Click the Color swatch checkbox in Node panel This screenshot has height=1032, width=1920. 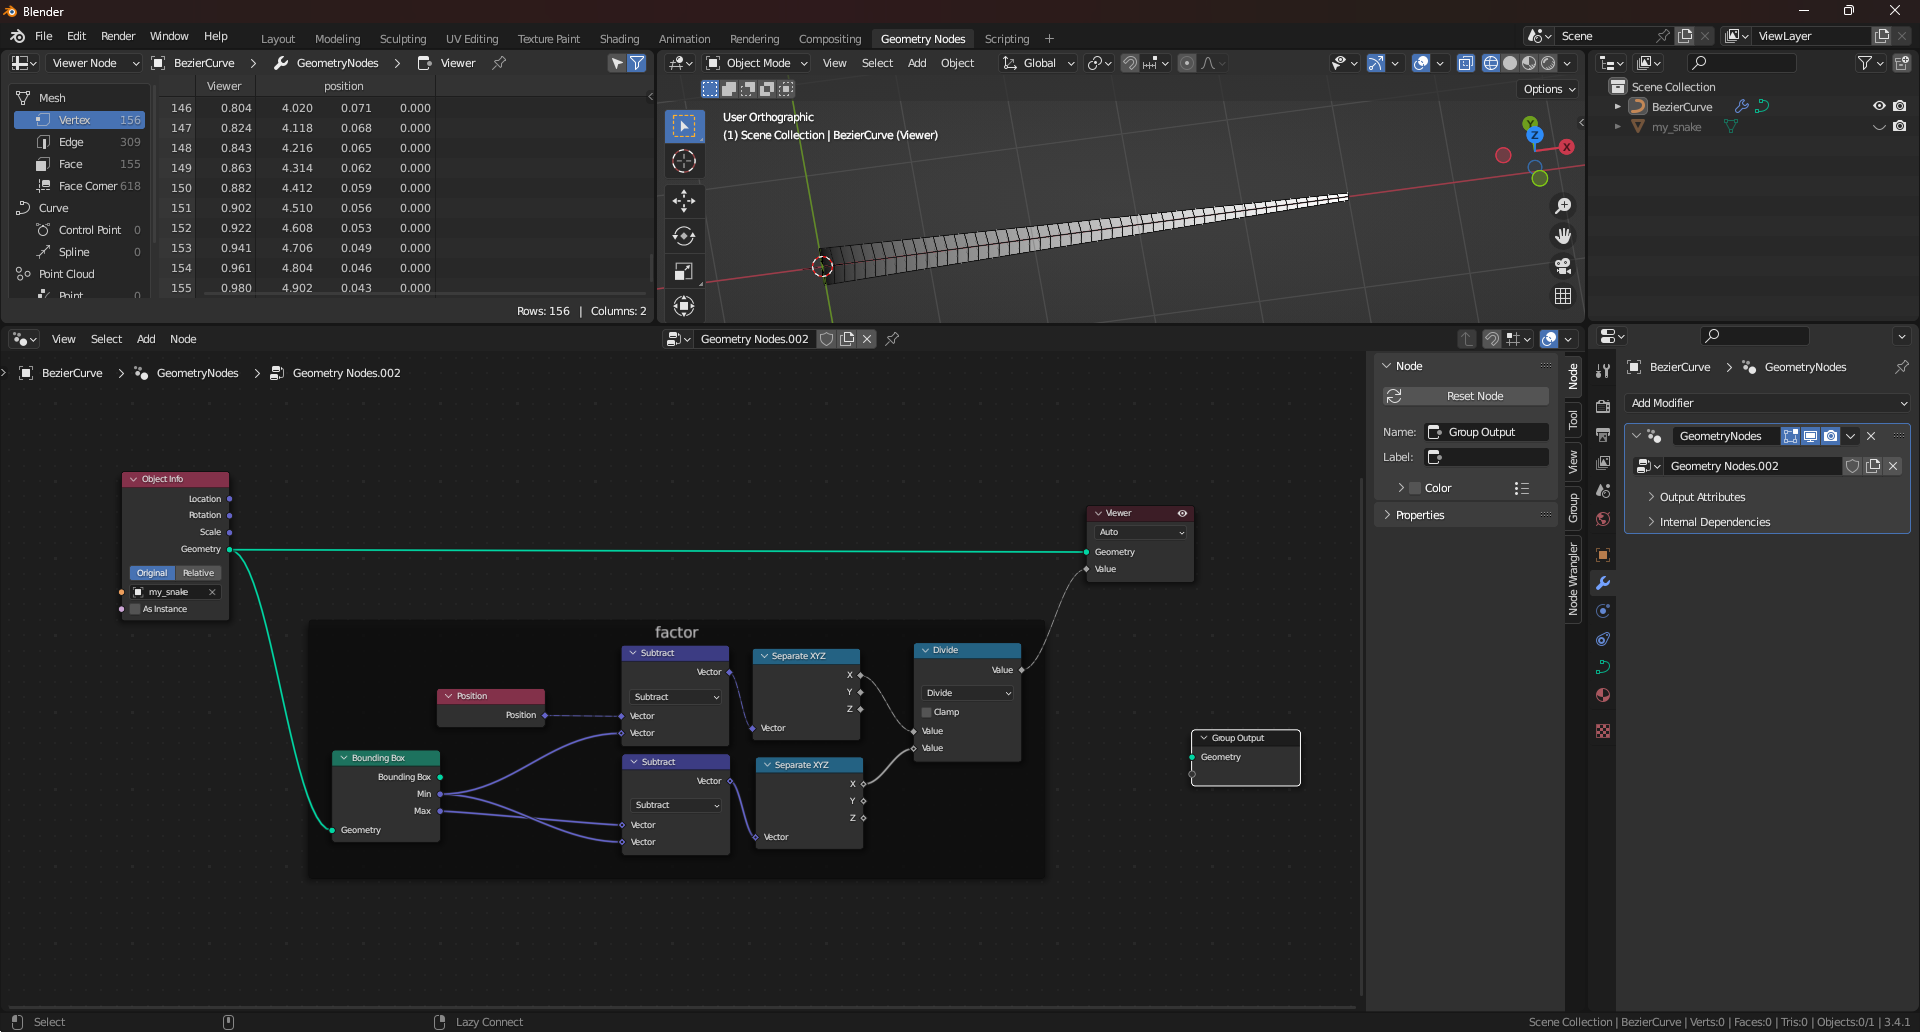[x=1415, y=488]
